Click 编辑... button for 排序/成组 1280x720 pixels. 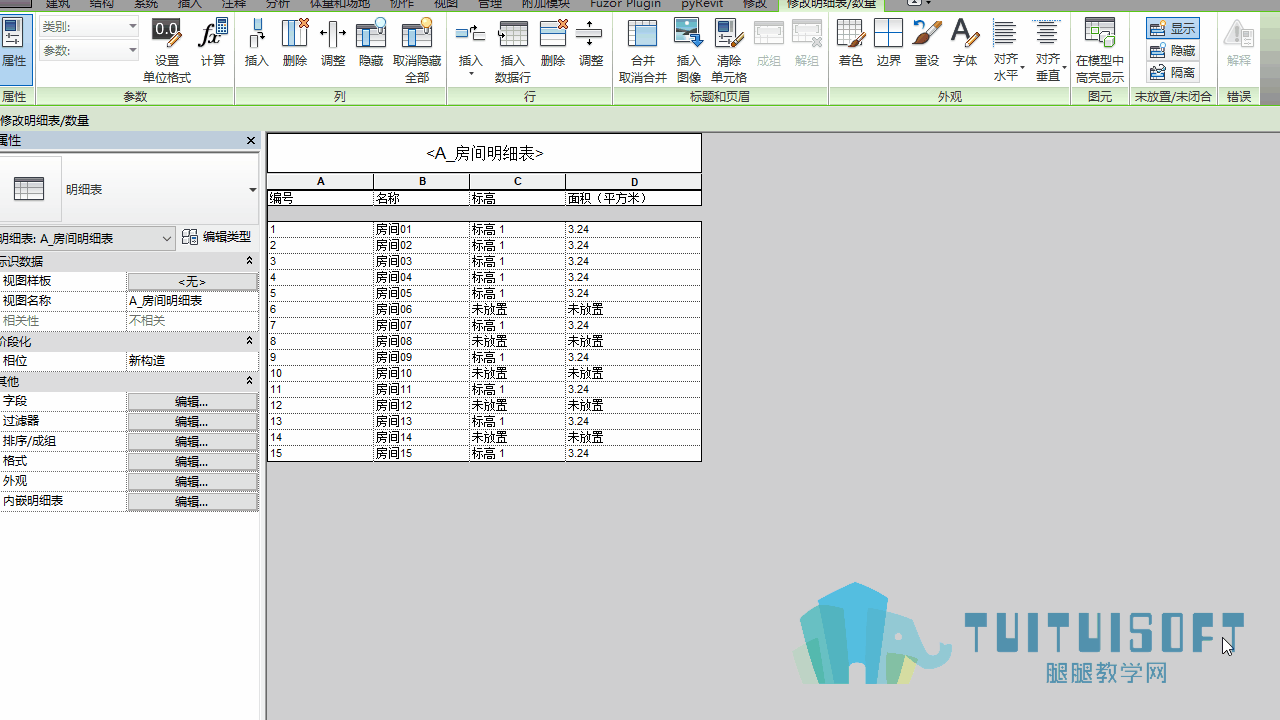(192, 441)
